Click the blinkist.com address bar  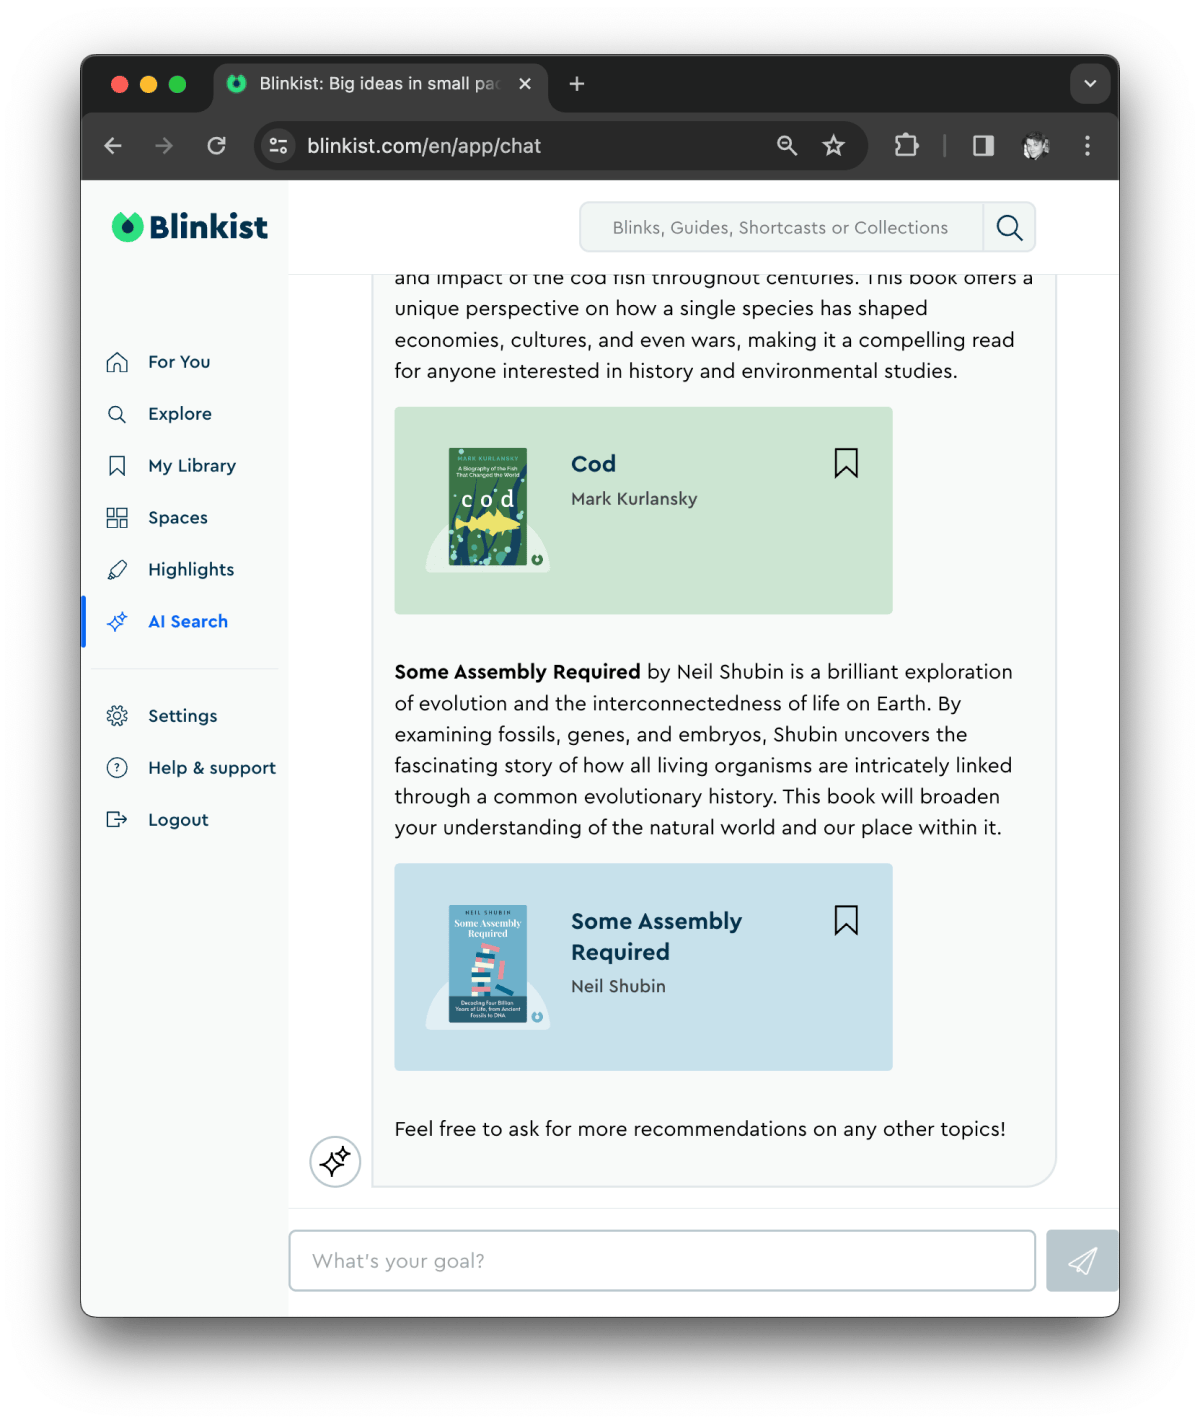coord(424,146)
